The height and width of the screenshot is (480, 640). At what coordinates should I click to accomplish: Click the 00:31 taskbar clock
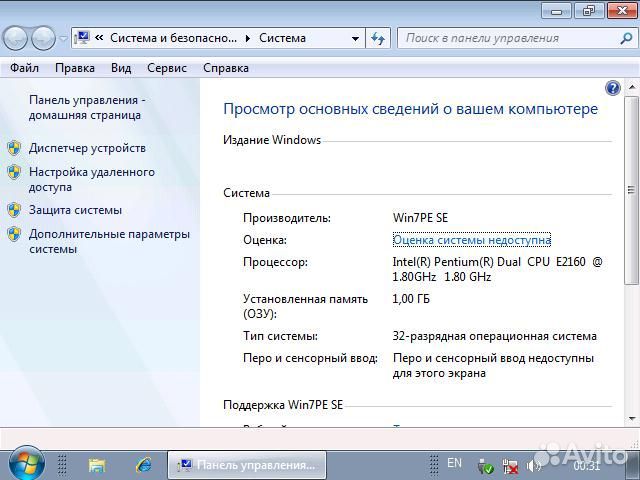point(587,465)
